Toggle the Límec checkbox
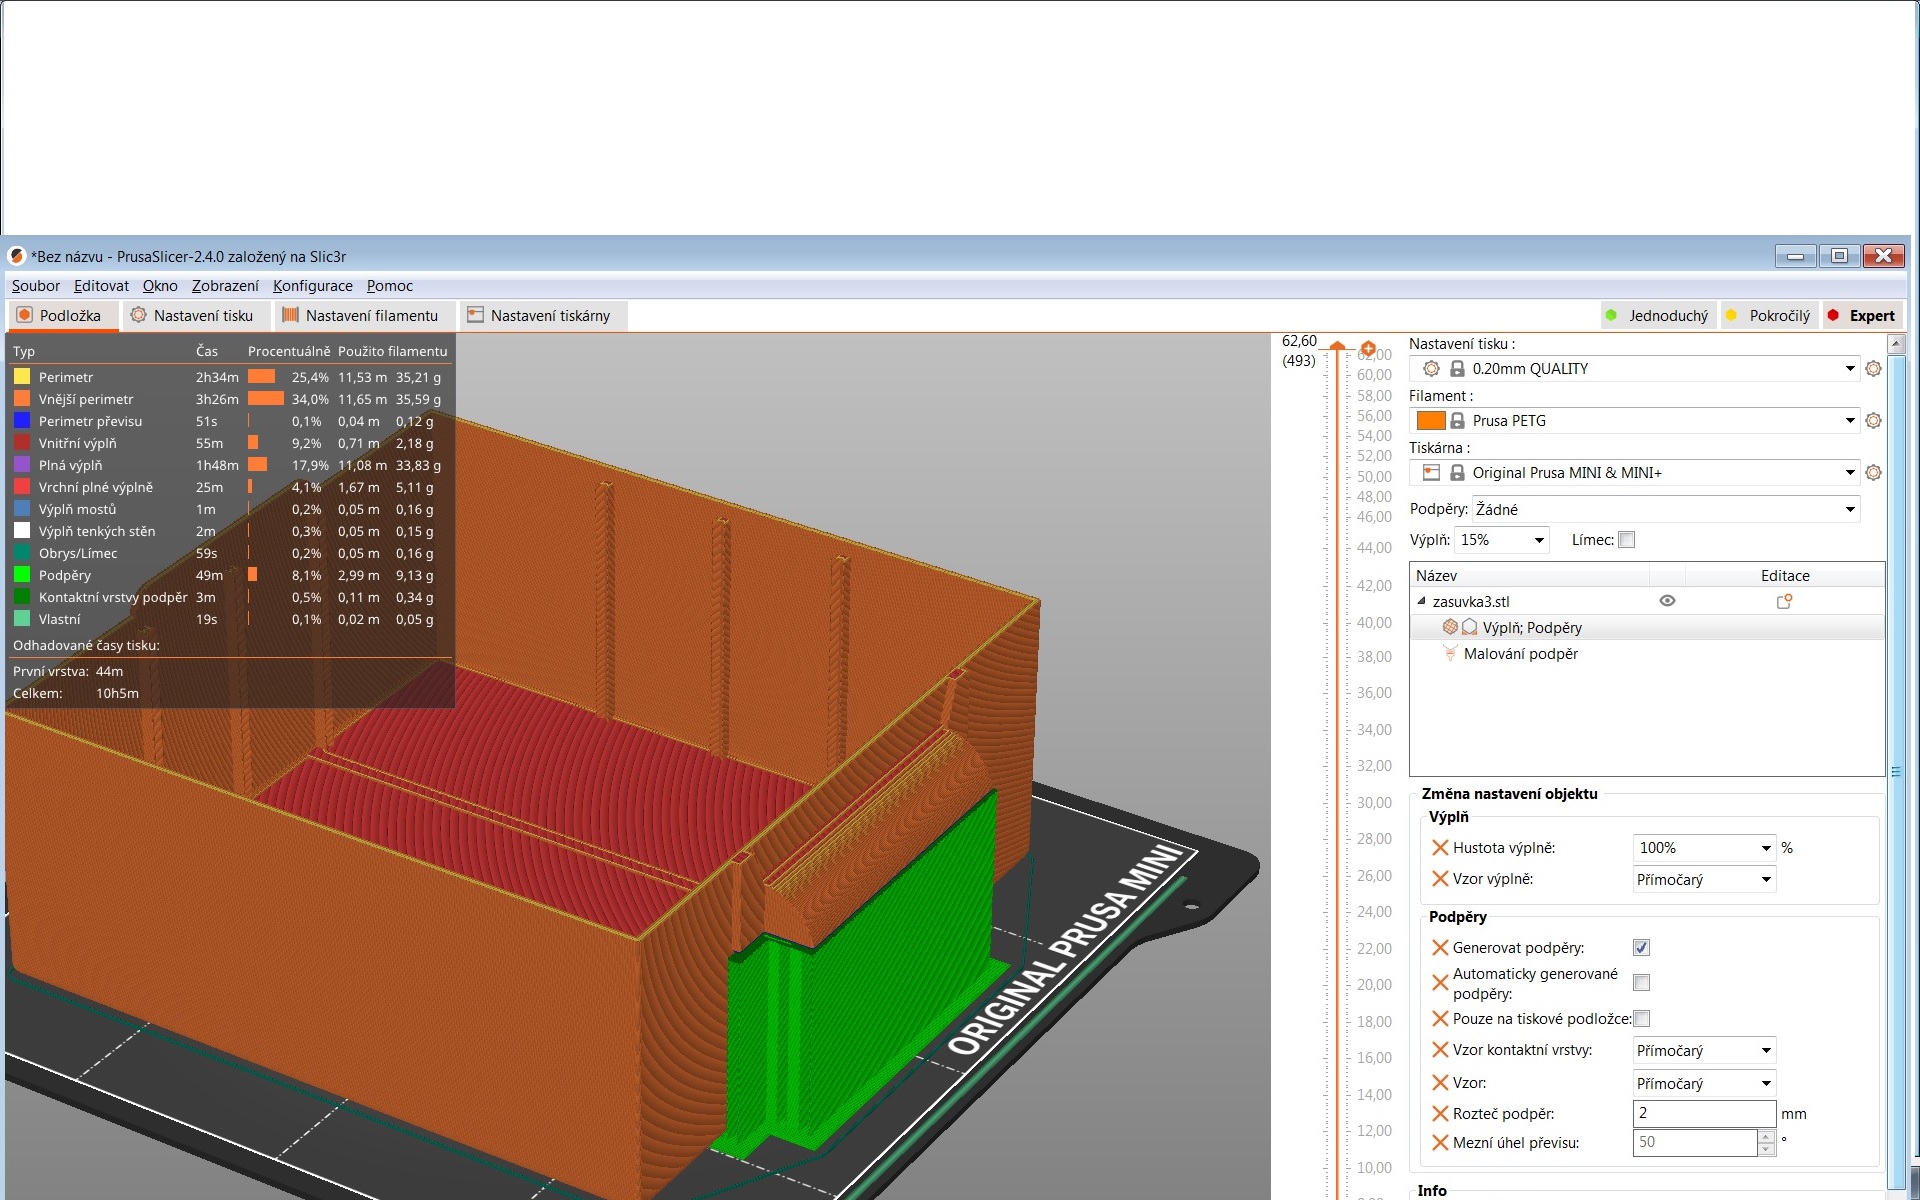The image size is (1920, 1200). pos(1627,540)
